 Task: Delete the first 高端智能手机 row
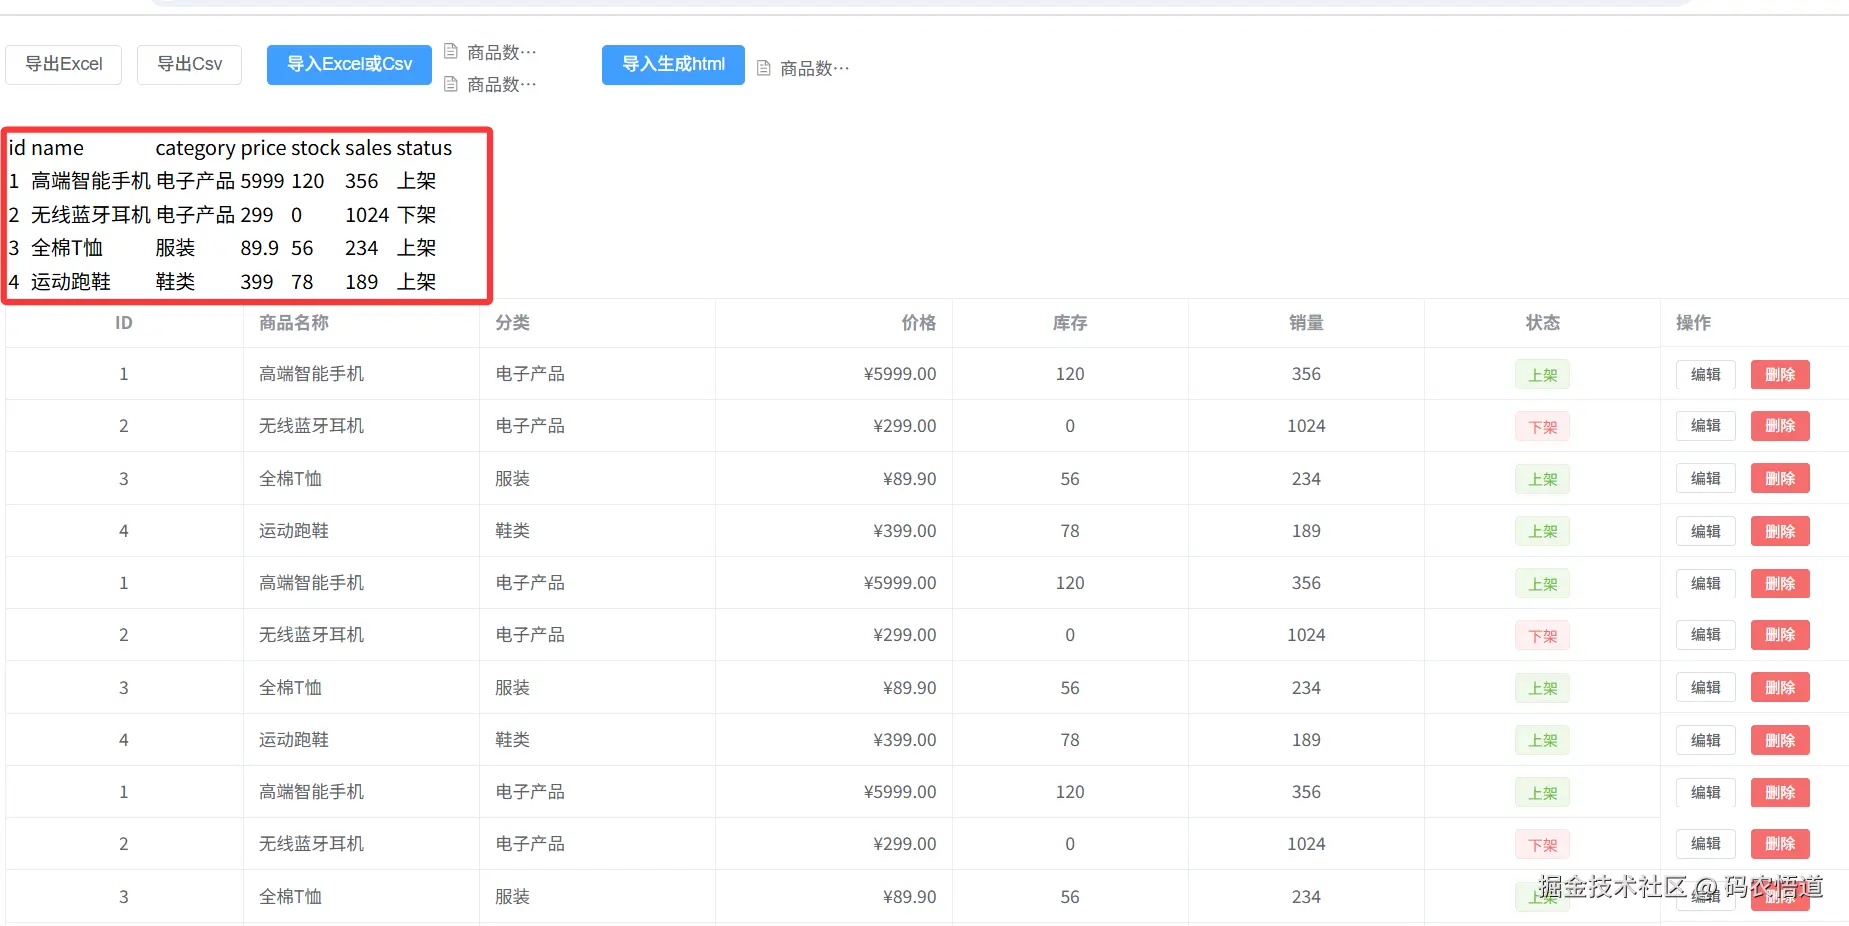pyautogui.click(x=1780, y=374)
